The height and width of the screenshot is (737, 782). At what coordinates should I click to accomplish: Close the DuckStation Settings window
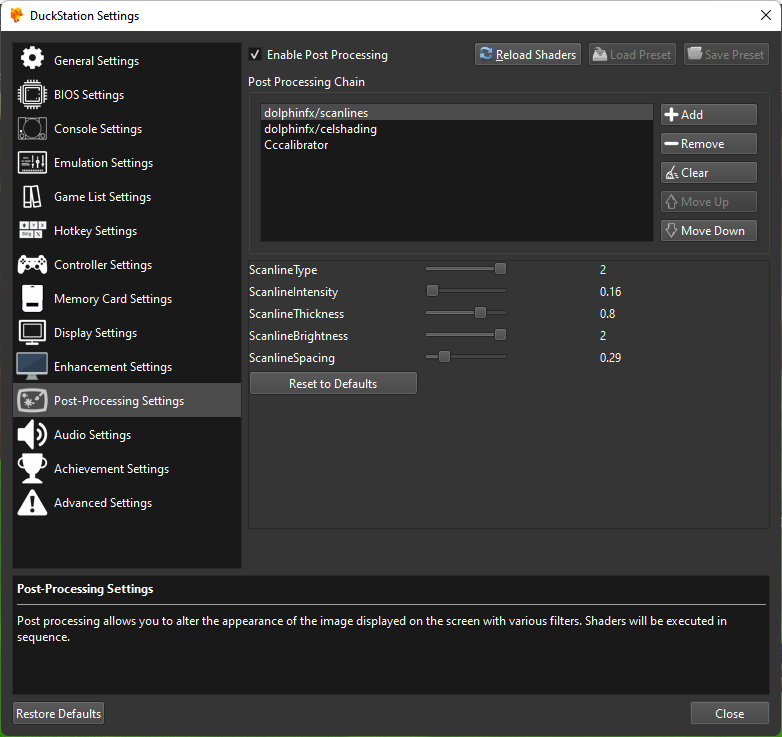coord(766,15)
